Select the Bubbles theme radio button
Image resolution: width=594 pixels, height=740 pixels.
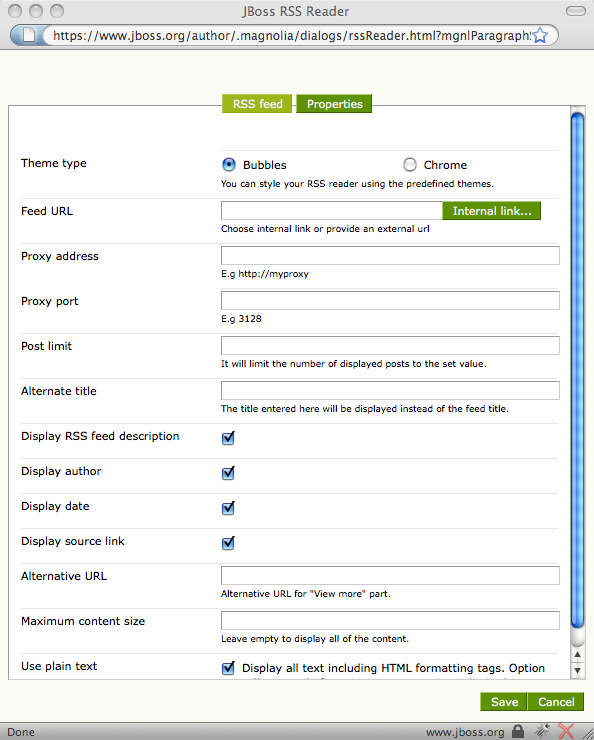229,165
